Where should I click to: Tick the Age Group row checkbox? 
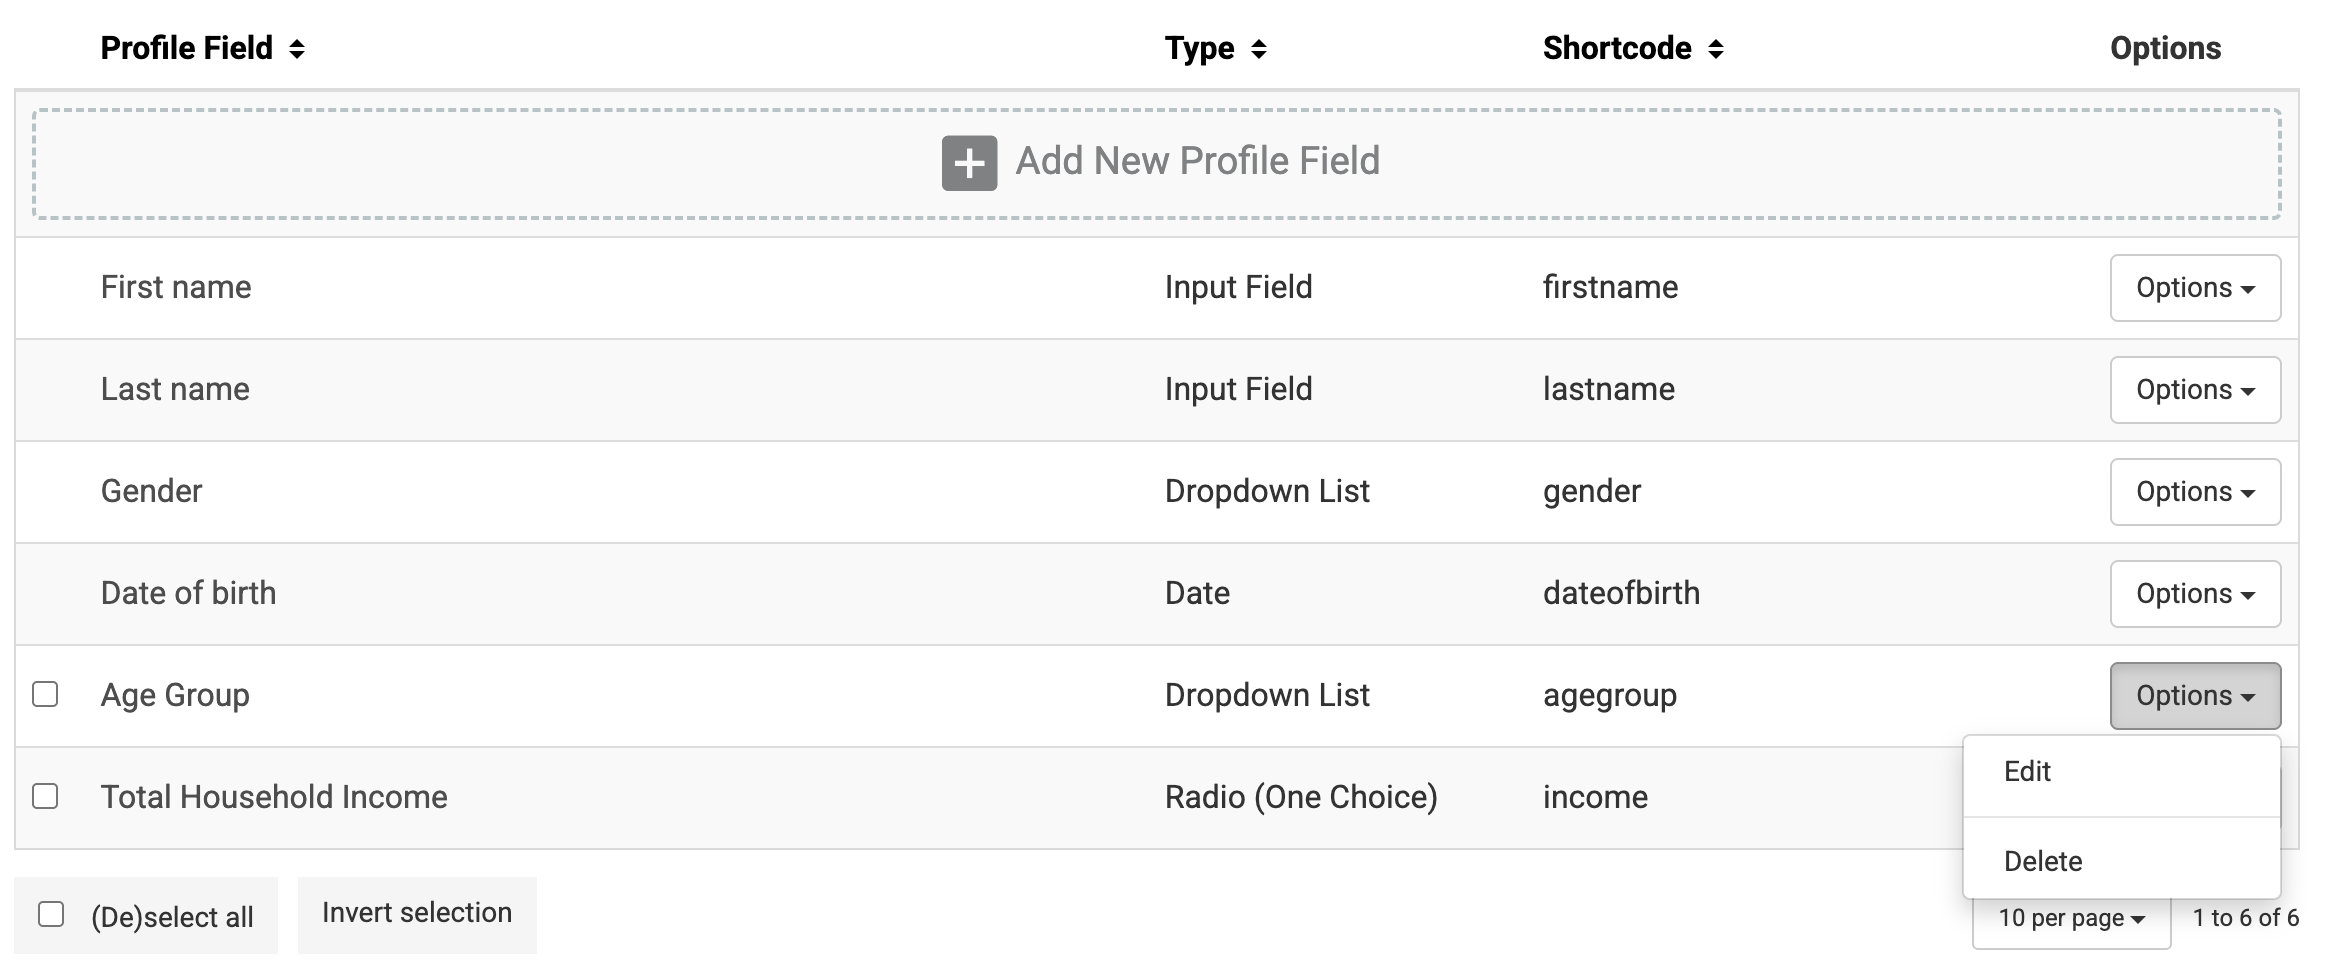45,695
